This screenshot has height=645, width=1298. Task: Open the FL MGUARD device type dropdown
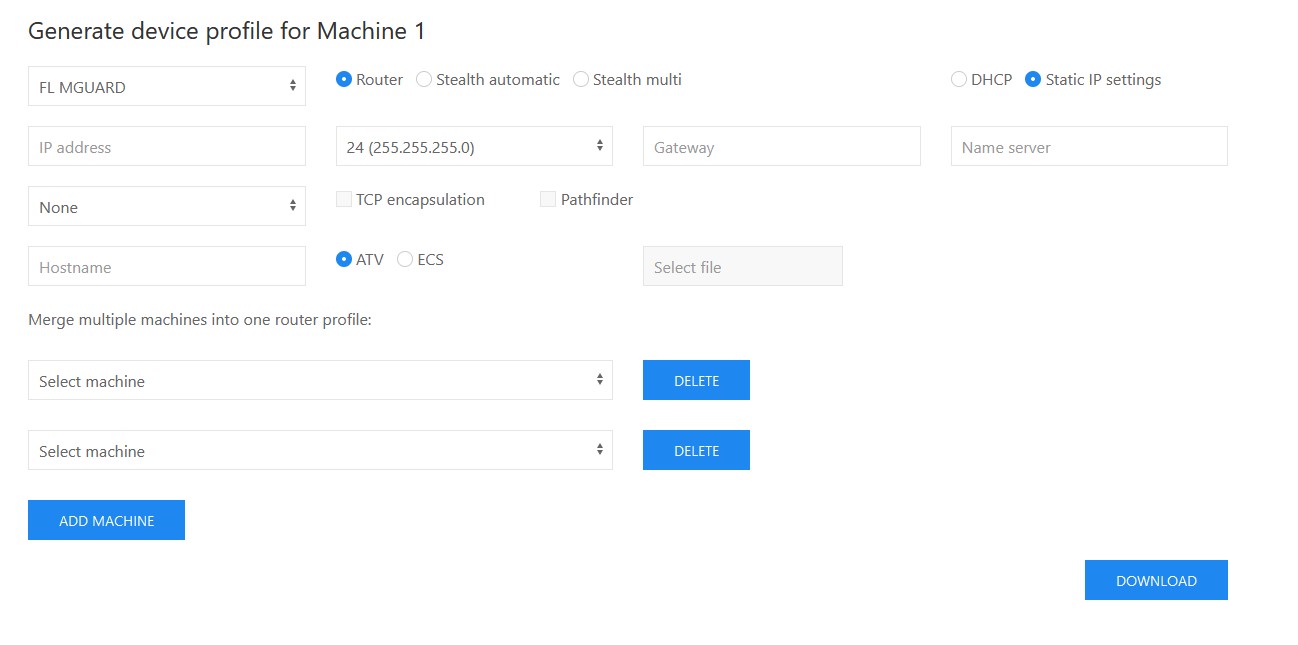[x=166, y=87]
